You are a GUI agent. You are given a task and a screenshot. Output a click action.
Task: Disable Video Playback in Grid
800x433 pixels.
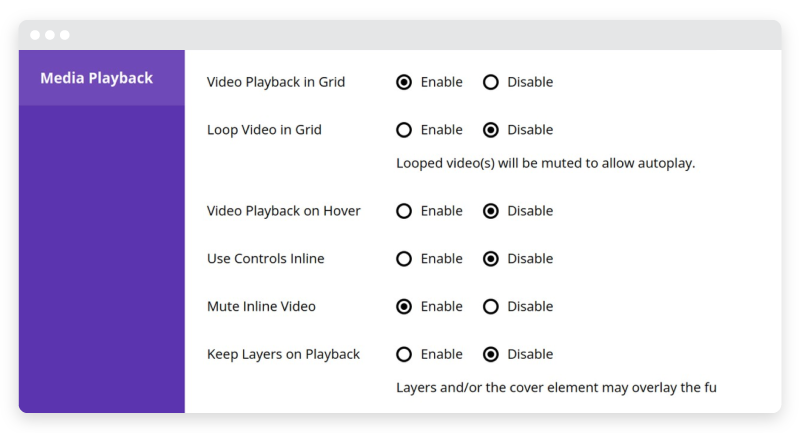click(x=490, y=82)
